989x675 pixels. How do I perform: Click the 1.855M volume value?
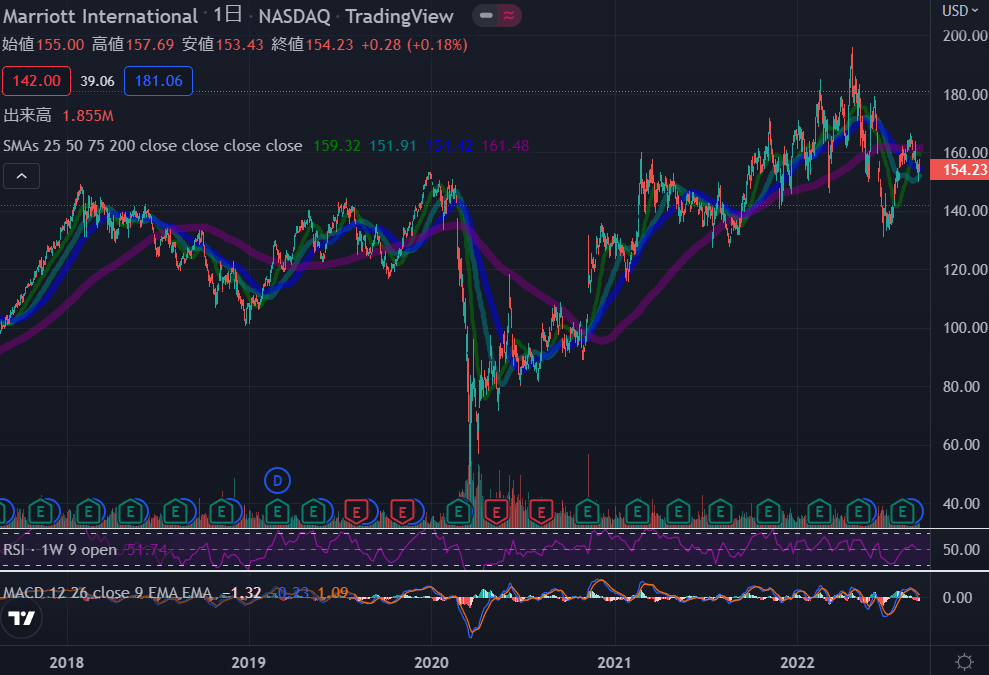coord(88,115)
